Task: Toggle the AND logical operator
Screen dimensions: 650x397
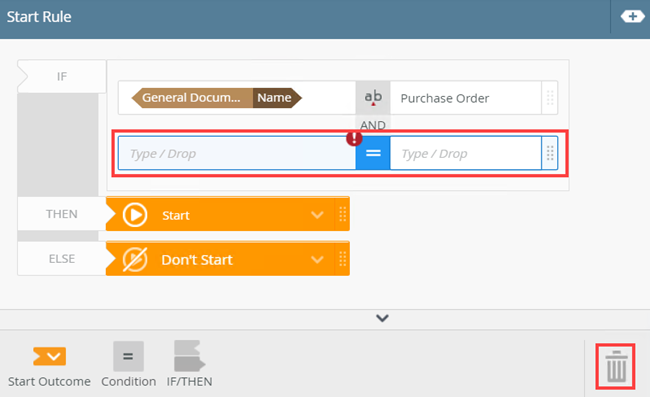Action: tap(373, 125)
